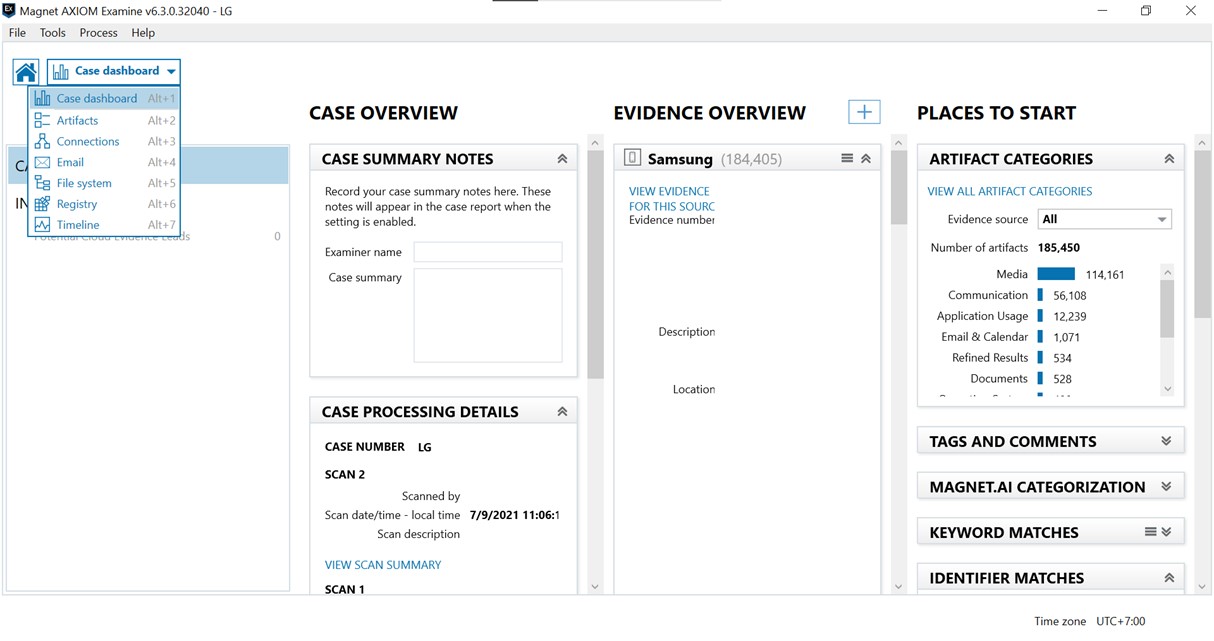
Task: Click the Examiner name input field
Action: click(487, 251)
